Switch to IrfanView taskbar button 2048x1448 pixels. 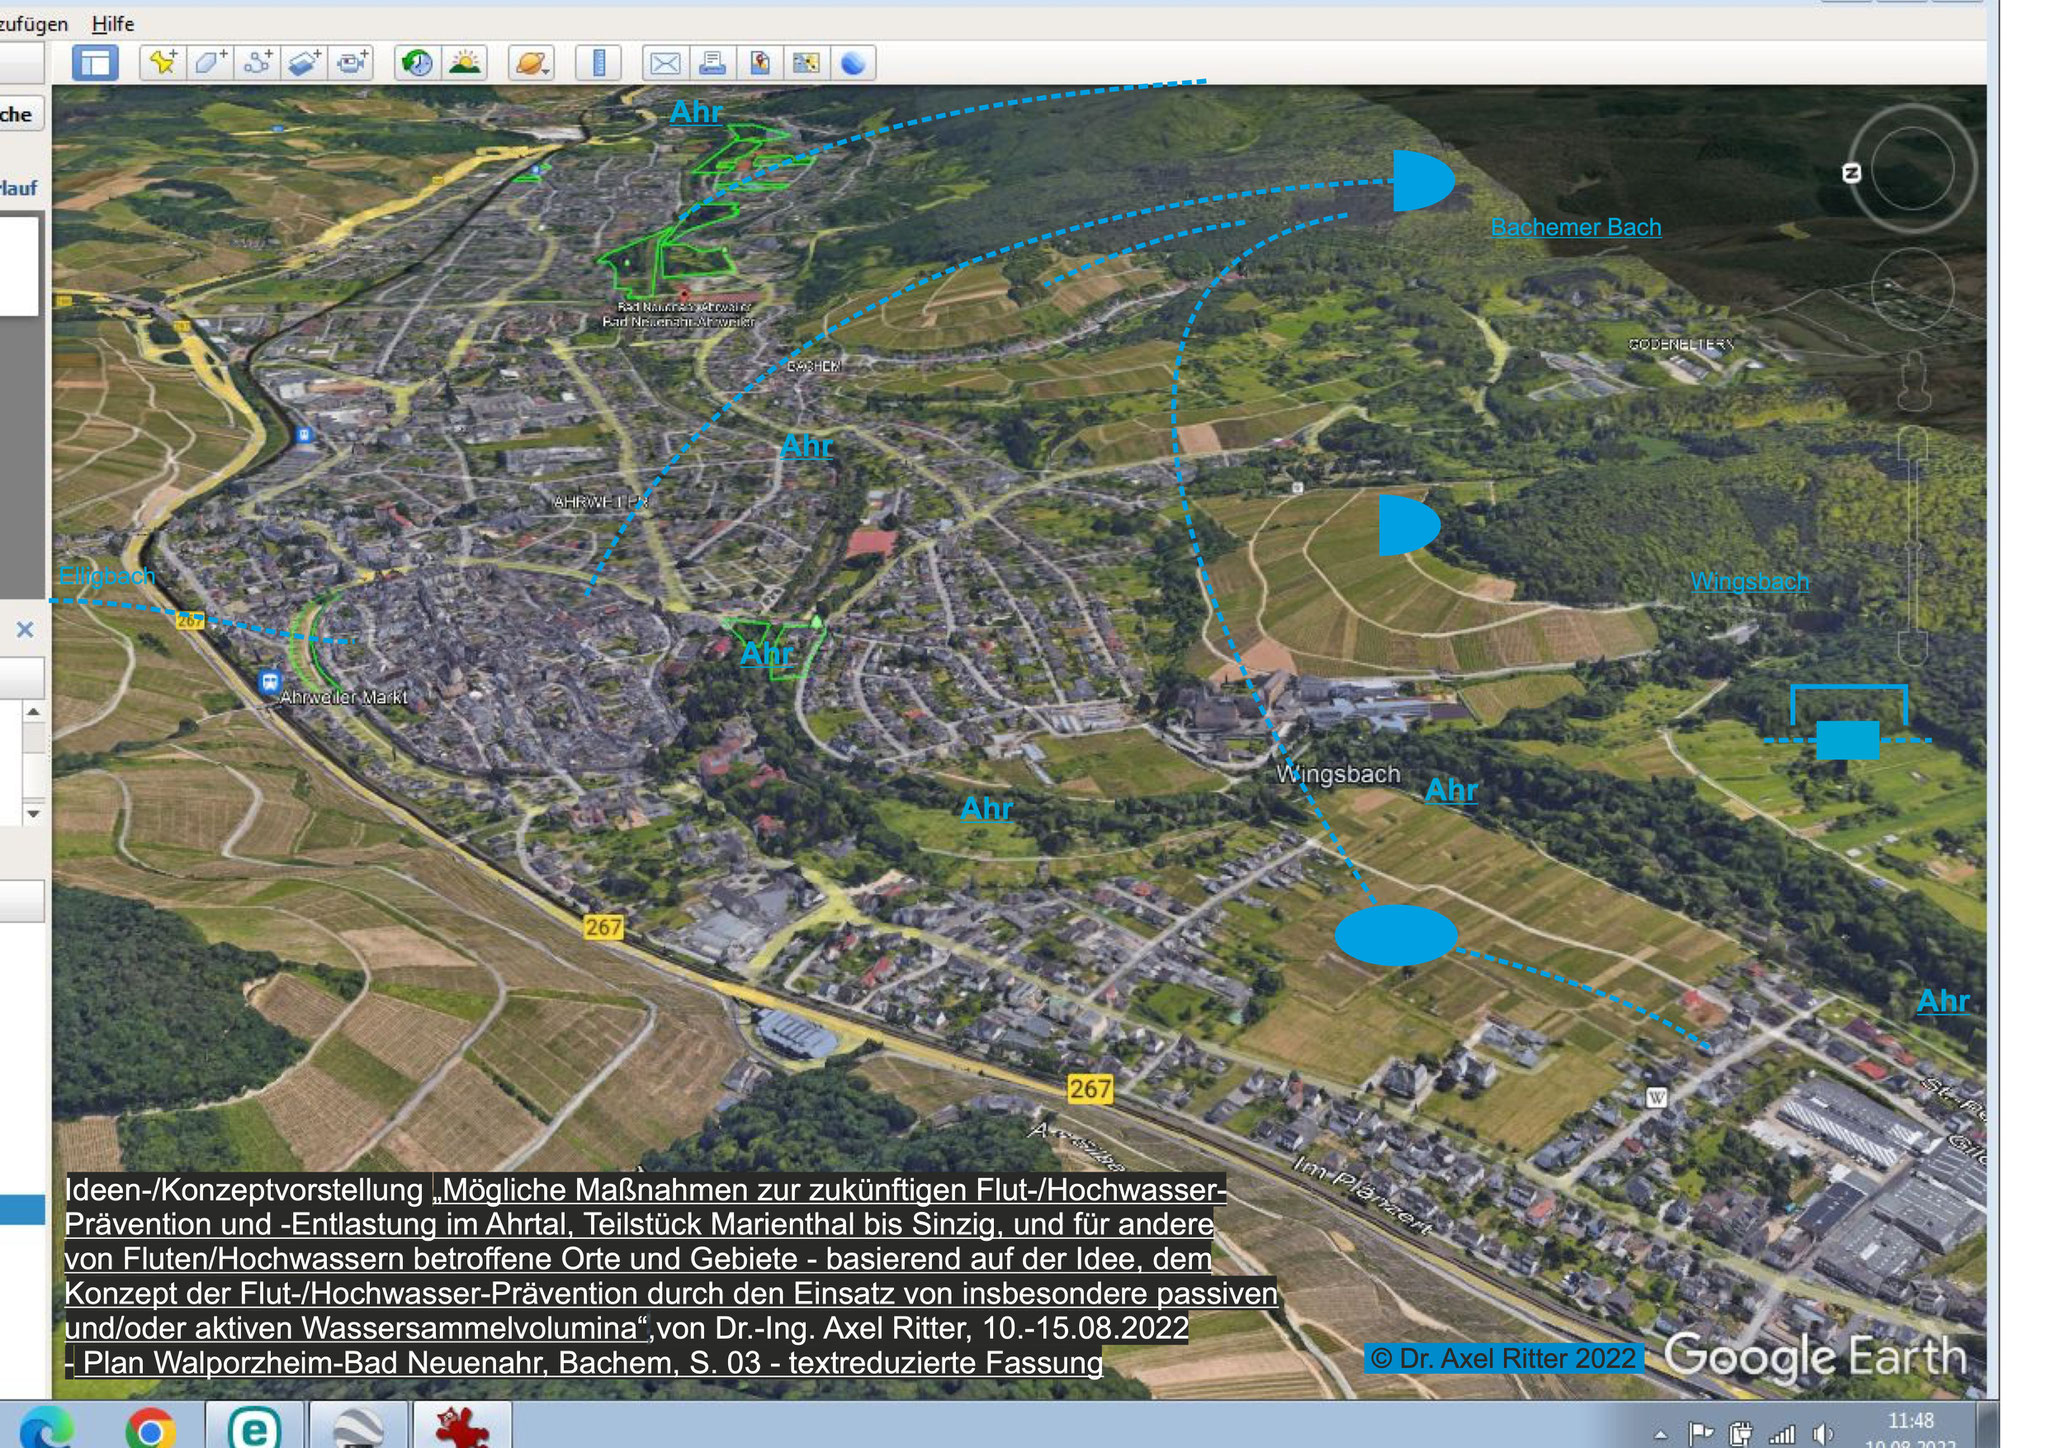(462, 1427)
